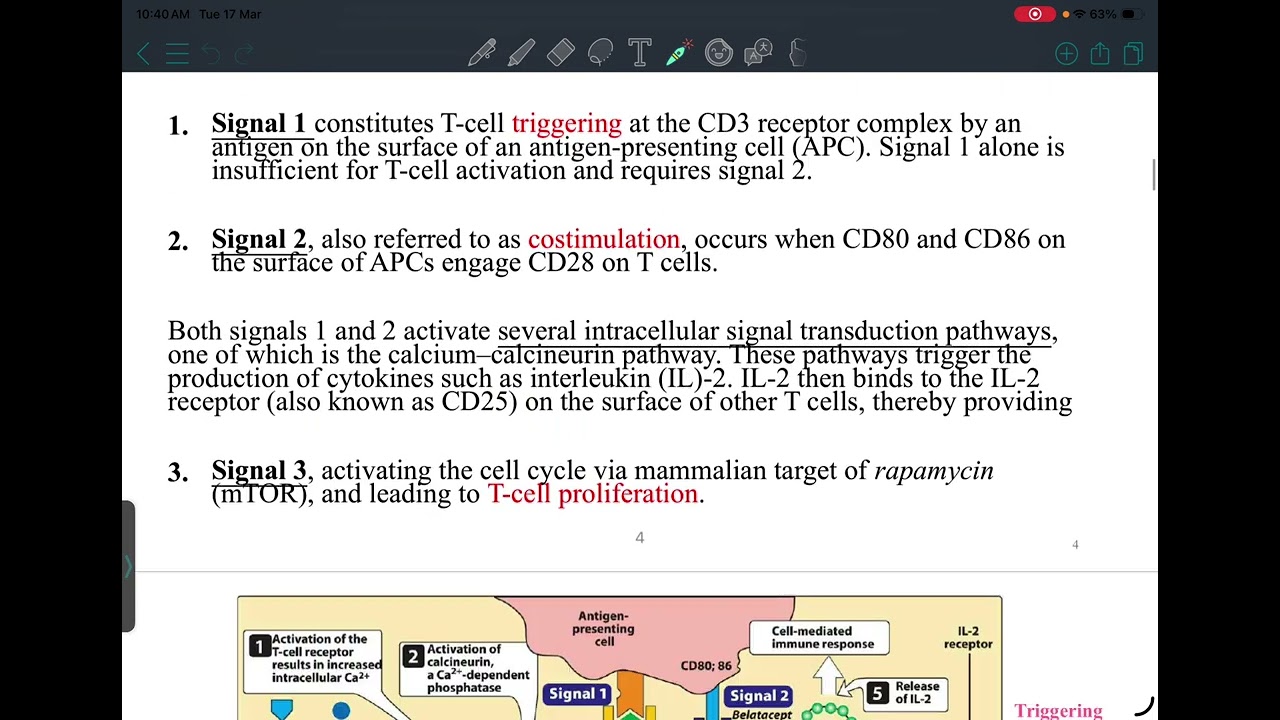
Task: Click the red word 'costimulation'
Action: pos(603,240)
